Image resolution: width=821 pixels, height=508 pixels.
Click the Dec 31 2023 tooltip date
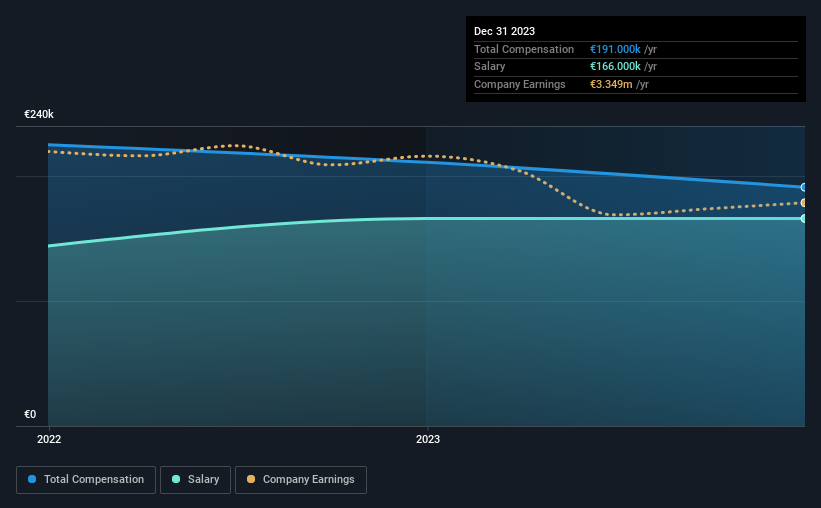click(504, 31)
